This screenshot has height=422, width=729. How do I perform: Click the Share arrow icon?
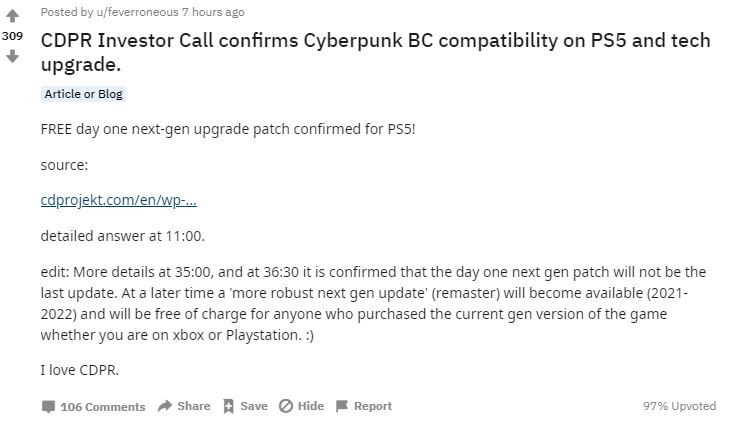165,406
